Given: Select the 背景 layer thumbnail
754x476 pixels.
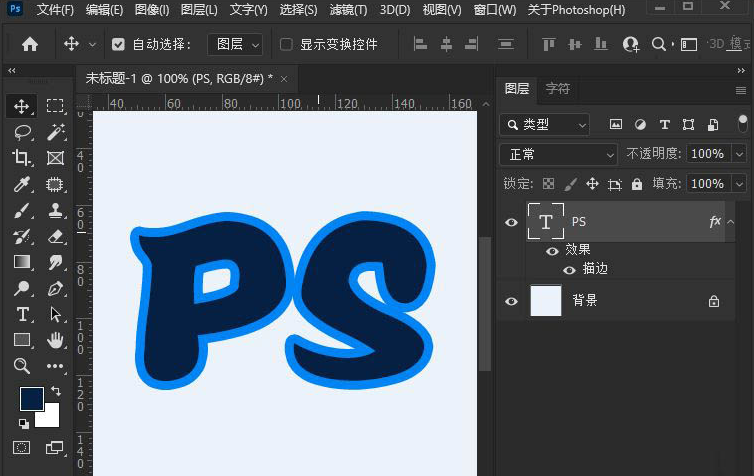Looking at the screenshot, I should (545, 300).
